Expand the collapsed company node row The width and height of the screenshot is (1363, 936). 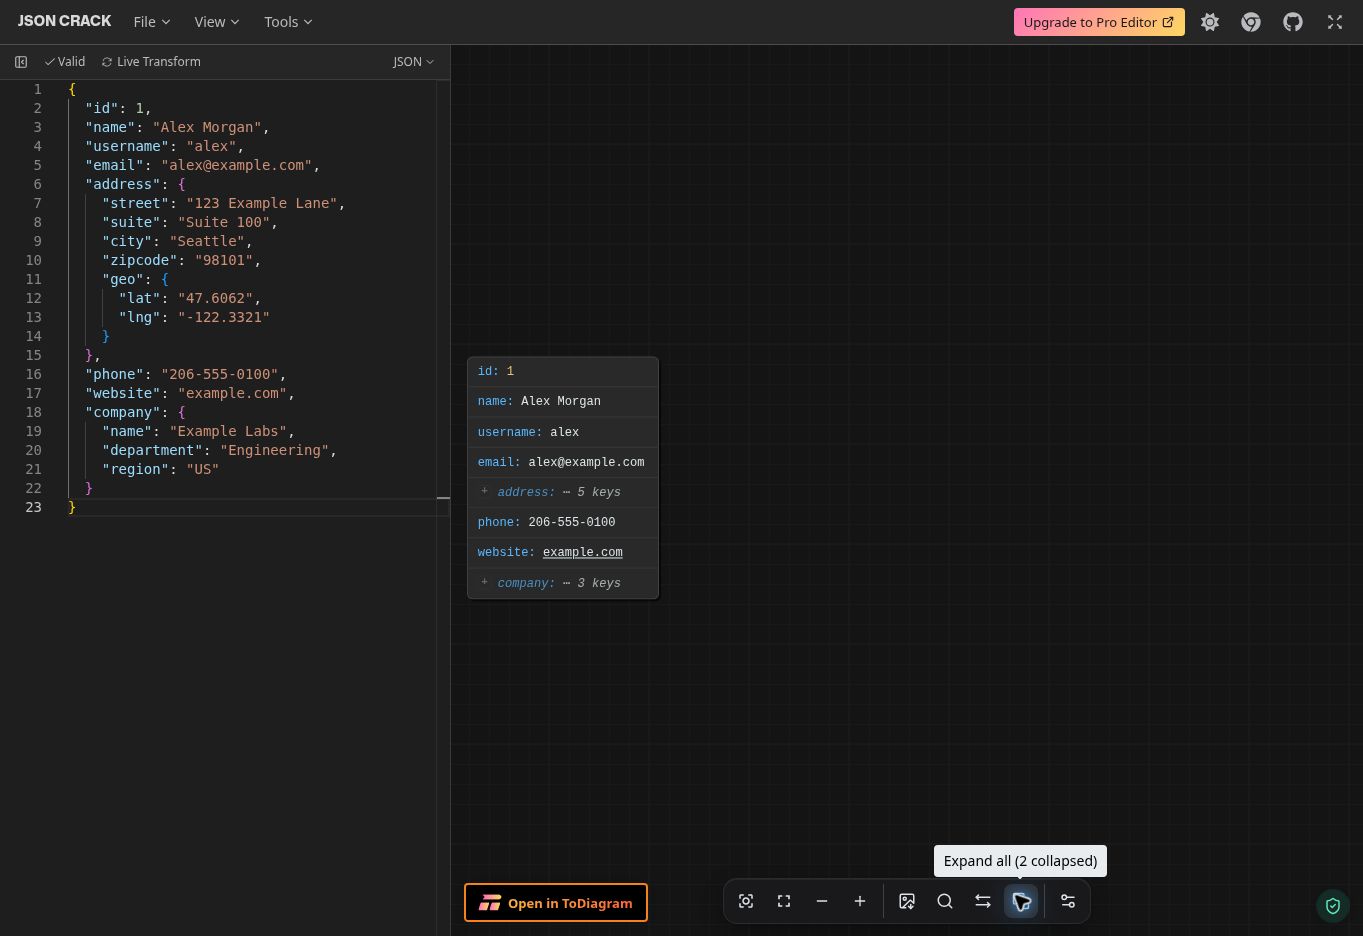pyautogui.click(x=563, y=583)
